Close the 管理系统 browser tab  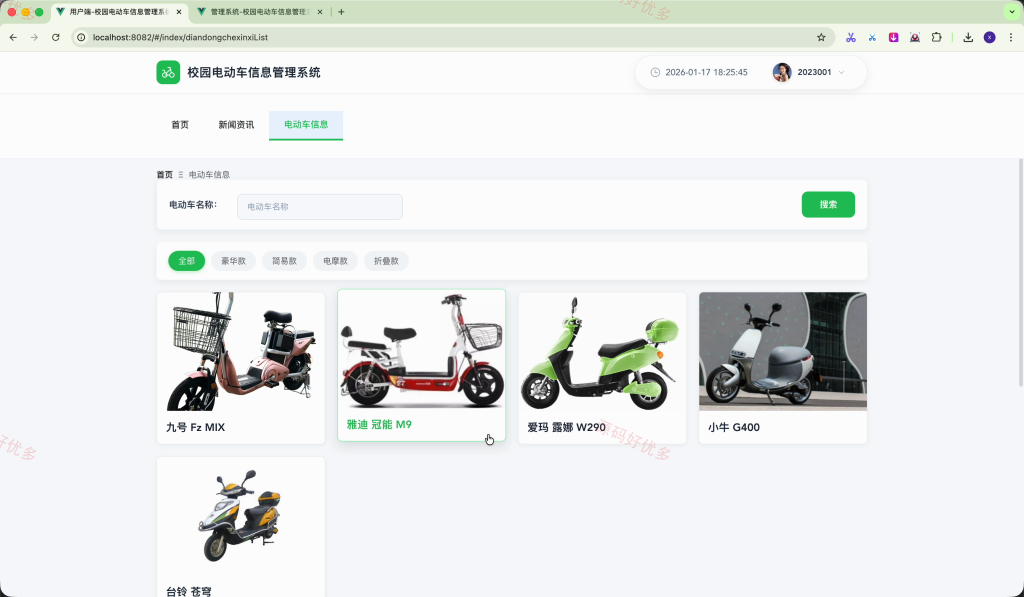pyautogui.click(x=319, y=12)
